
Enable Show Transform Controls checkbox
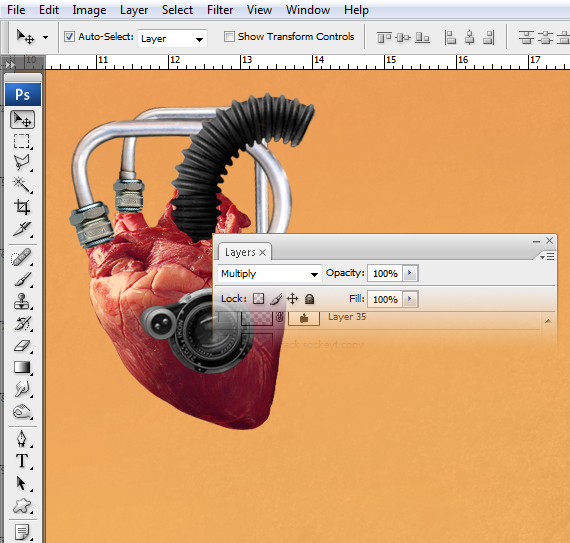pyautogui.click(x=229, y=36)
